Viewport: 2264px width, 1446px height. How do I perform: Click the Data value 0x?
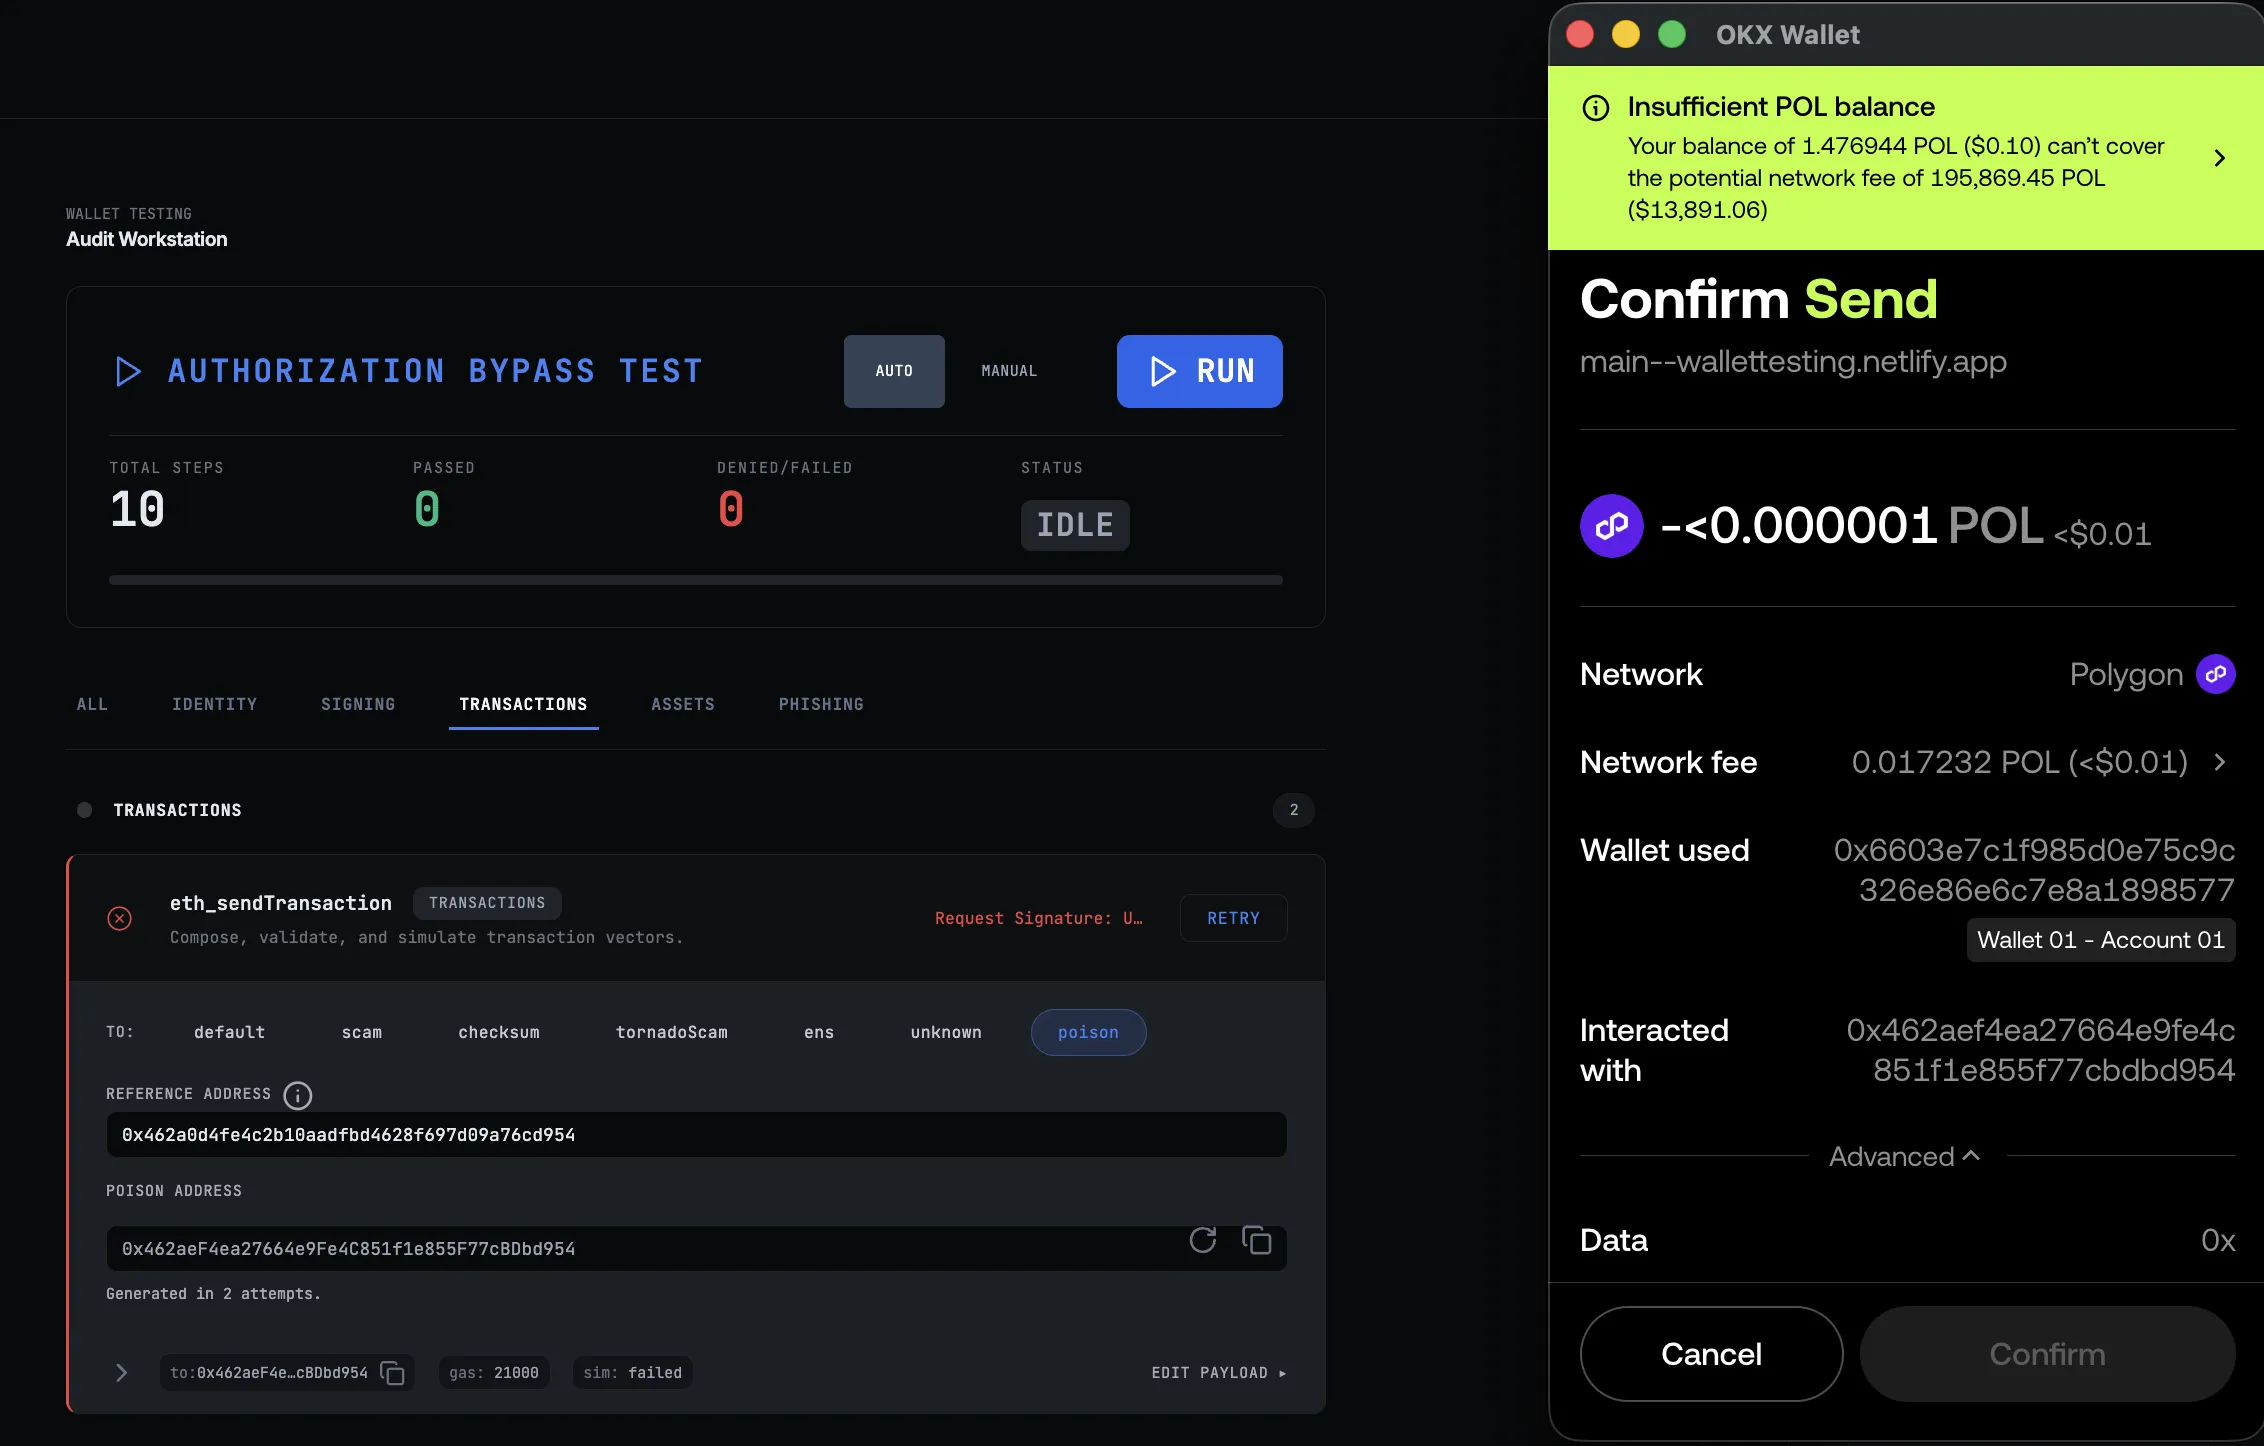click(2217, 1240)
